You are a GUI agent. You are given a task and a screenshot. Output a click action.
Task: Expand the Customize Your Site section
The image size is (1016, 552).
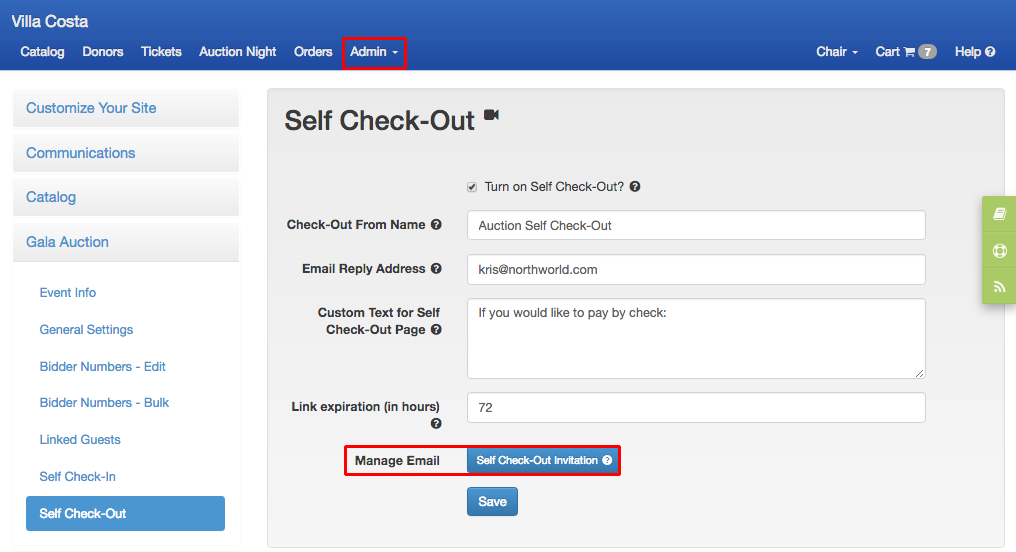tap(126, 108)
